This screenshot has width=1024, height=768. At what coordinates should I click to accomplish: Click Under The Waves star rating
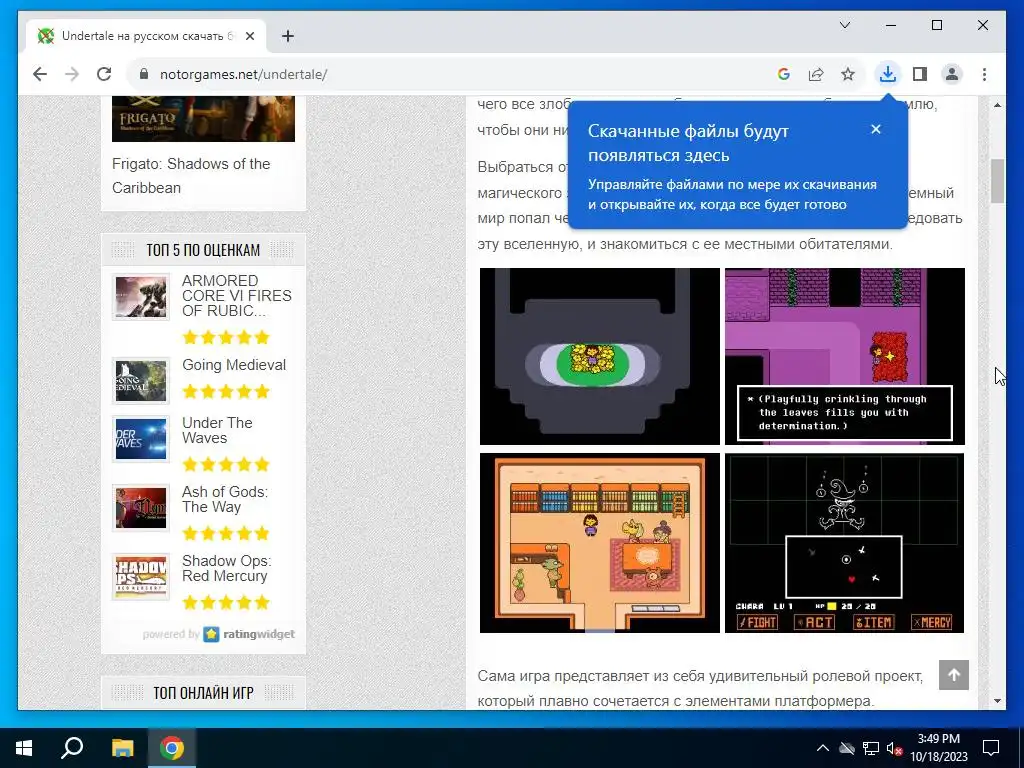click(x=226, y=464)
